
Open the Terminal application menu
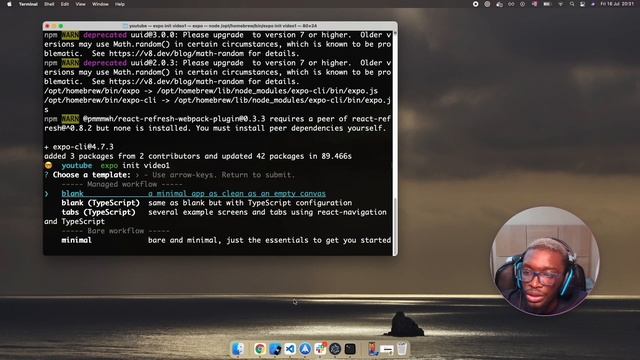click(x=28, y=4)
